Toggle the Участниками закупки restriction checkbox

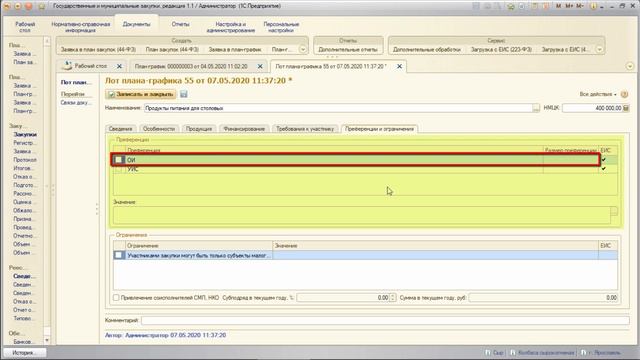point(119,255)
